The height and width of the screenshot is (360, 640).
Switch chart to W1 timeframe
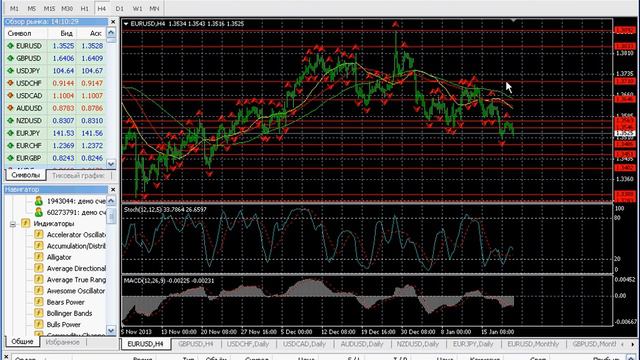pyautogui.click(x=137, y=8)
